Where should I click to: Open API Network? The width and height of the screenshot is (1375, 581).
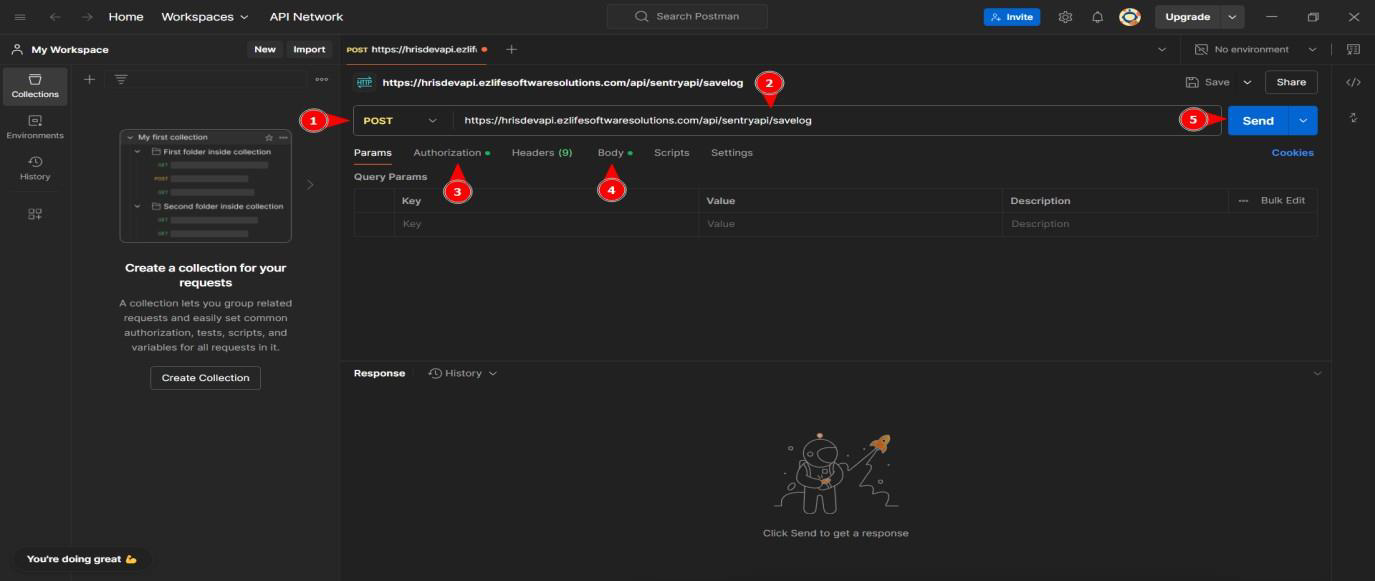(306, 17)
